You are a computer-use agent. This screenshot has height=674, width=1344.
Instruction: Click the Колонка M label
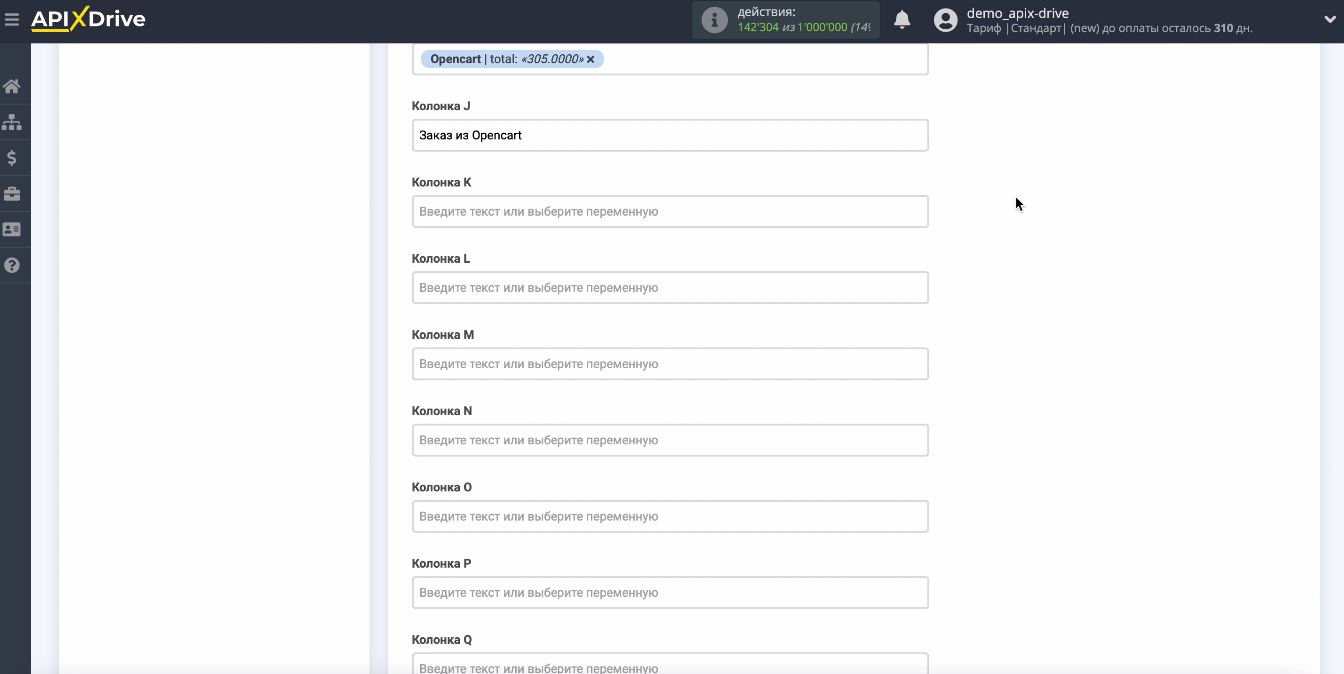[443, 335]
